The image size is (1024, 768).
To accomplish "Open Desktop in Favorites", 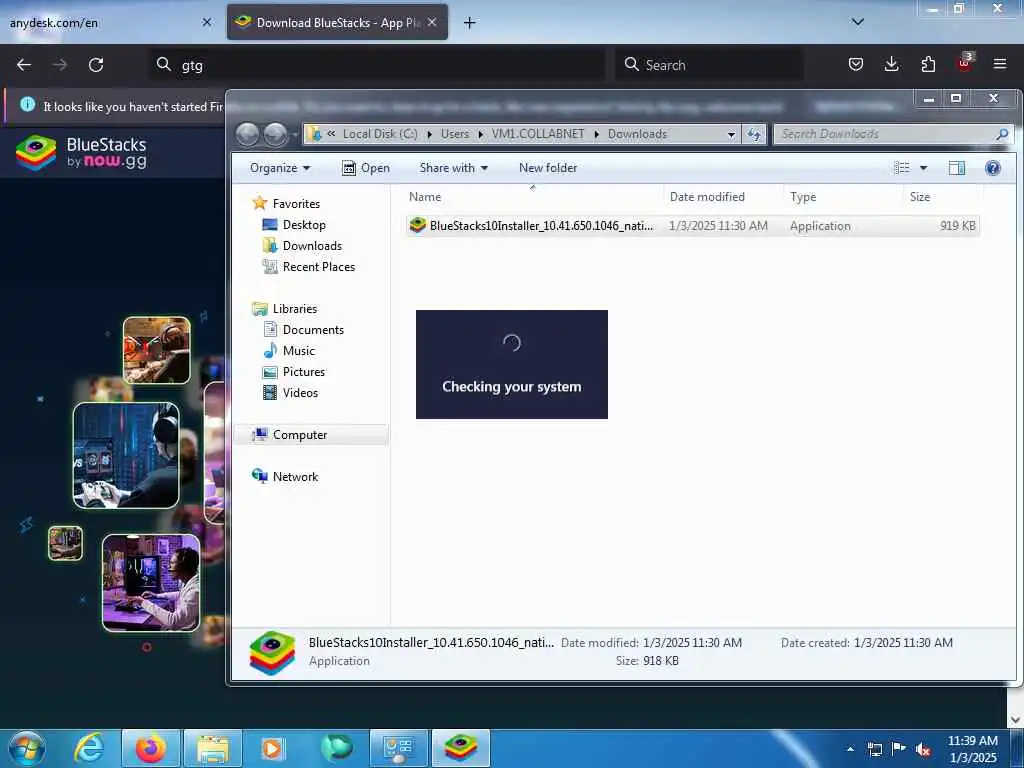I will (304, 225).
